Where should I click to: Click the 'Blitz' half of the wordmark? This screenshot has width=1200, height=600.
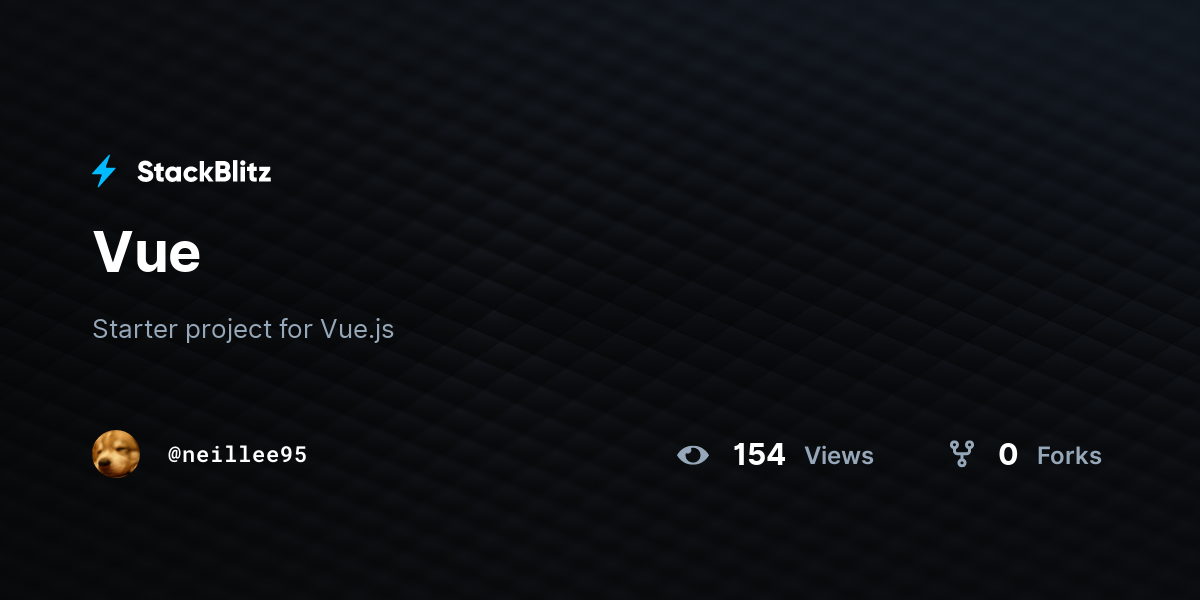[x=238, y=172]
